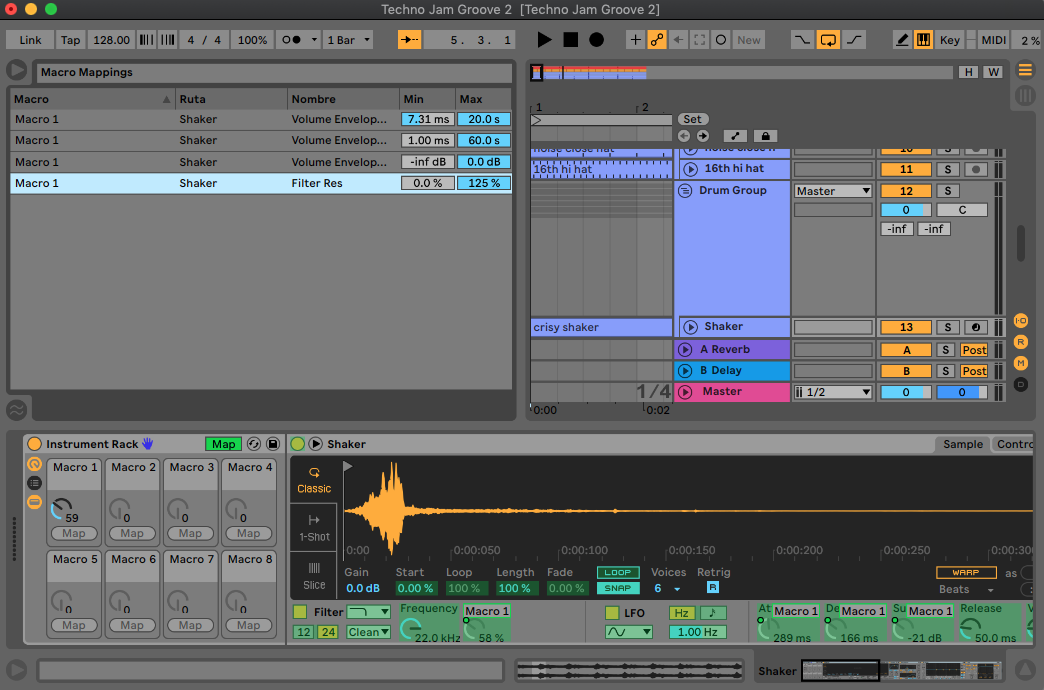Click the Tap tempo button
Image resolution: width=1044 pixels, height=690 pixels.
tap(70, 39)
